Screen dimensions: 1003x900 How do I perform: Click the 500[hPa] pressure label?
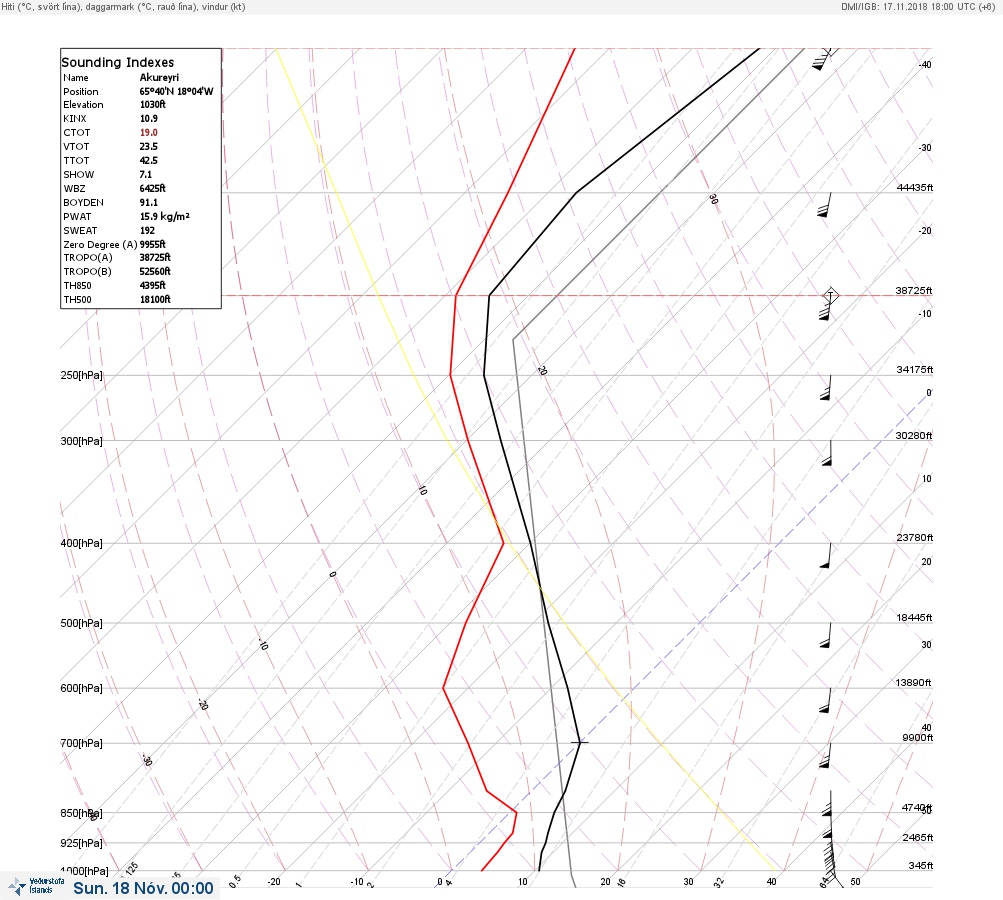81,623
